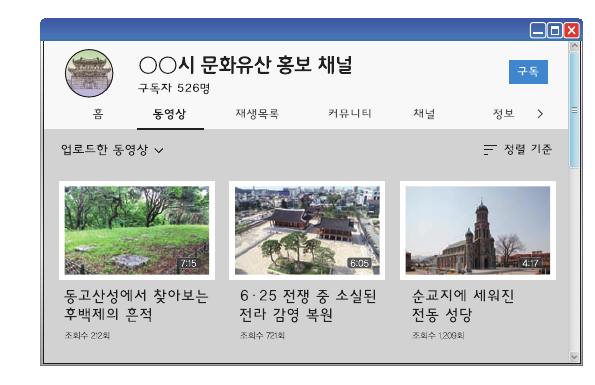Subscribe with the blue 구독 button
Screen dimensions: 595x385
pyautogui.click(x=528, y=72)
